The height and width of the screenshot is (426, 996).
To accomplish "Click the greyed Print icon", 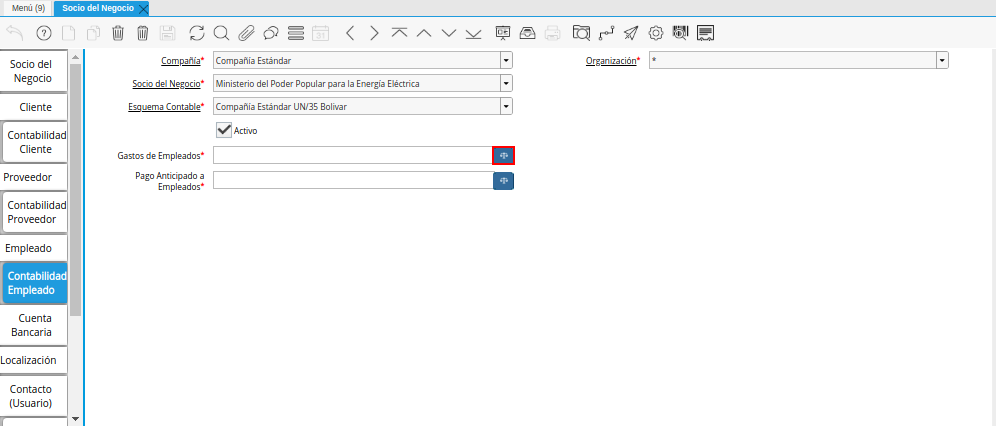I will pyautogui.click(x=553, y=33).
